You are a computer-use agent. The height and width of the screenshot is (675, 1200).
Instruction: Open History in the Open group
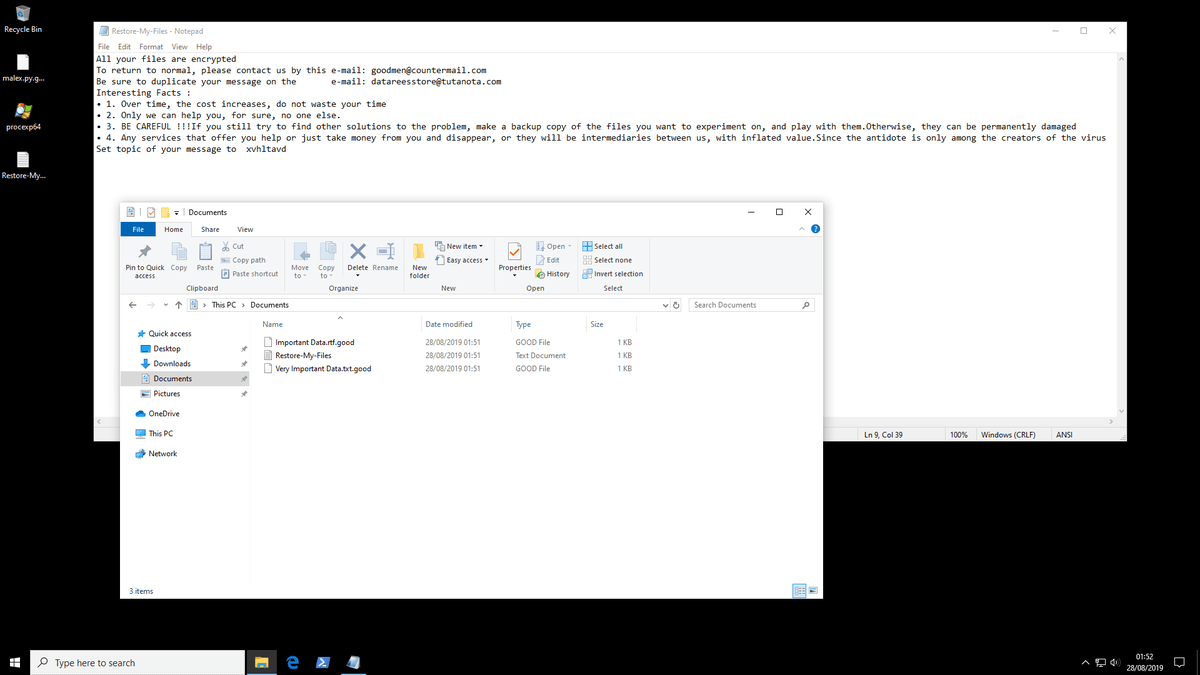tap(553, 274)
